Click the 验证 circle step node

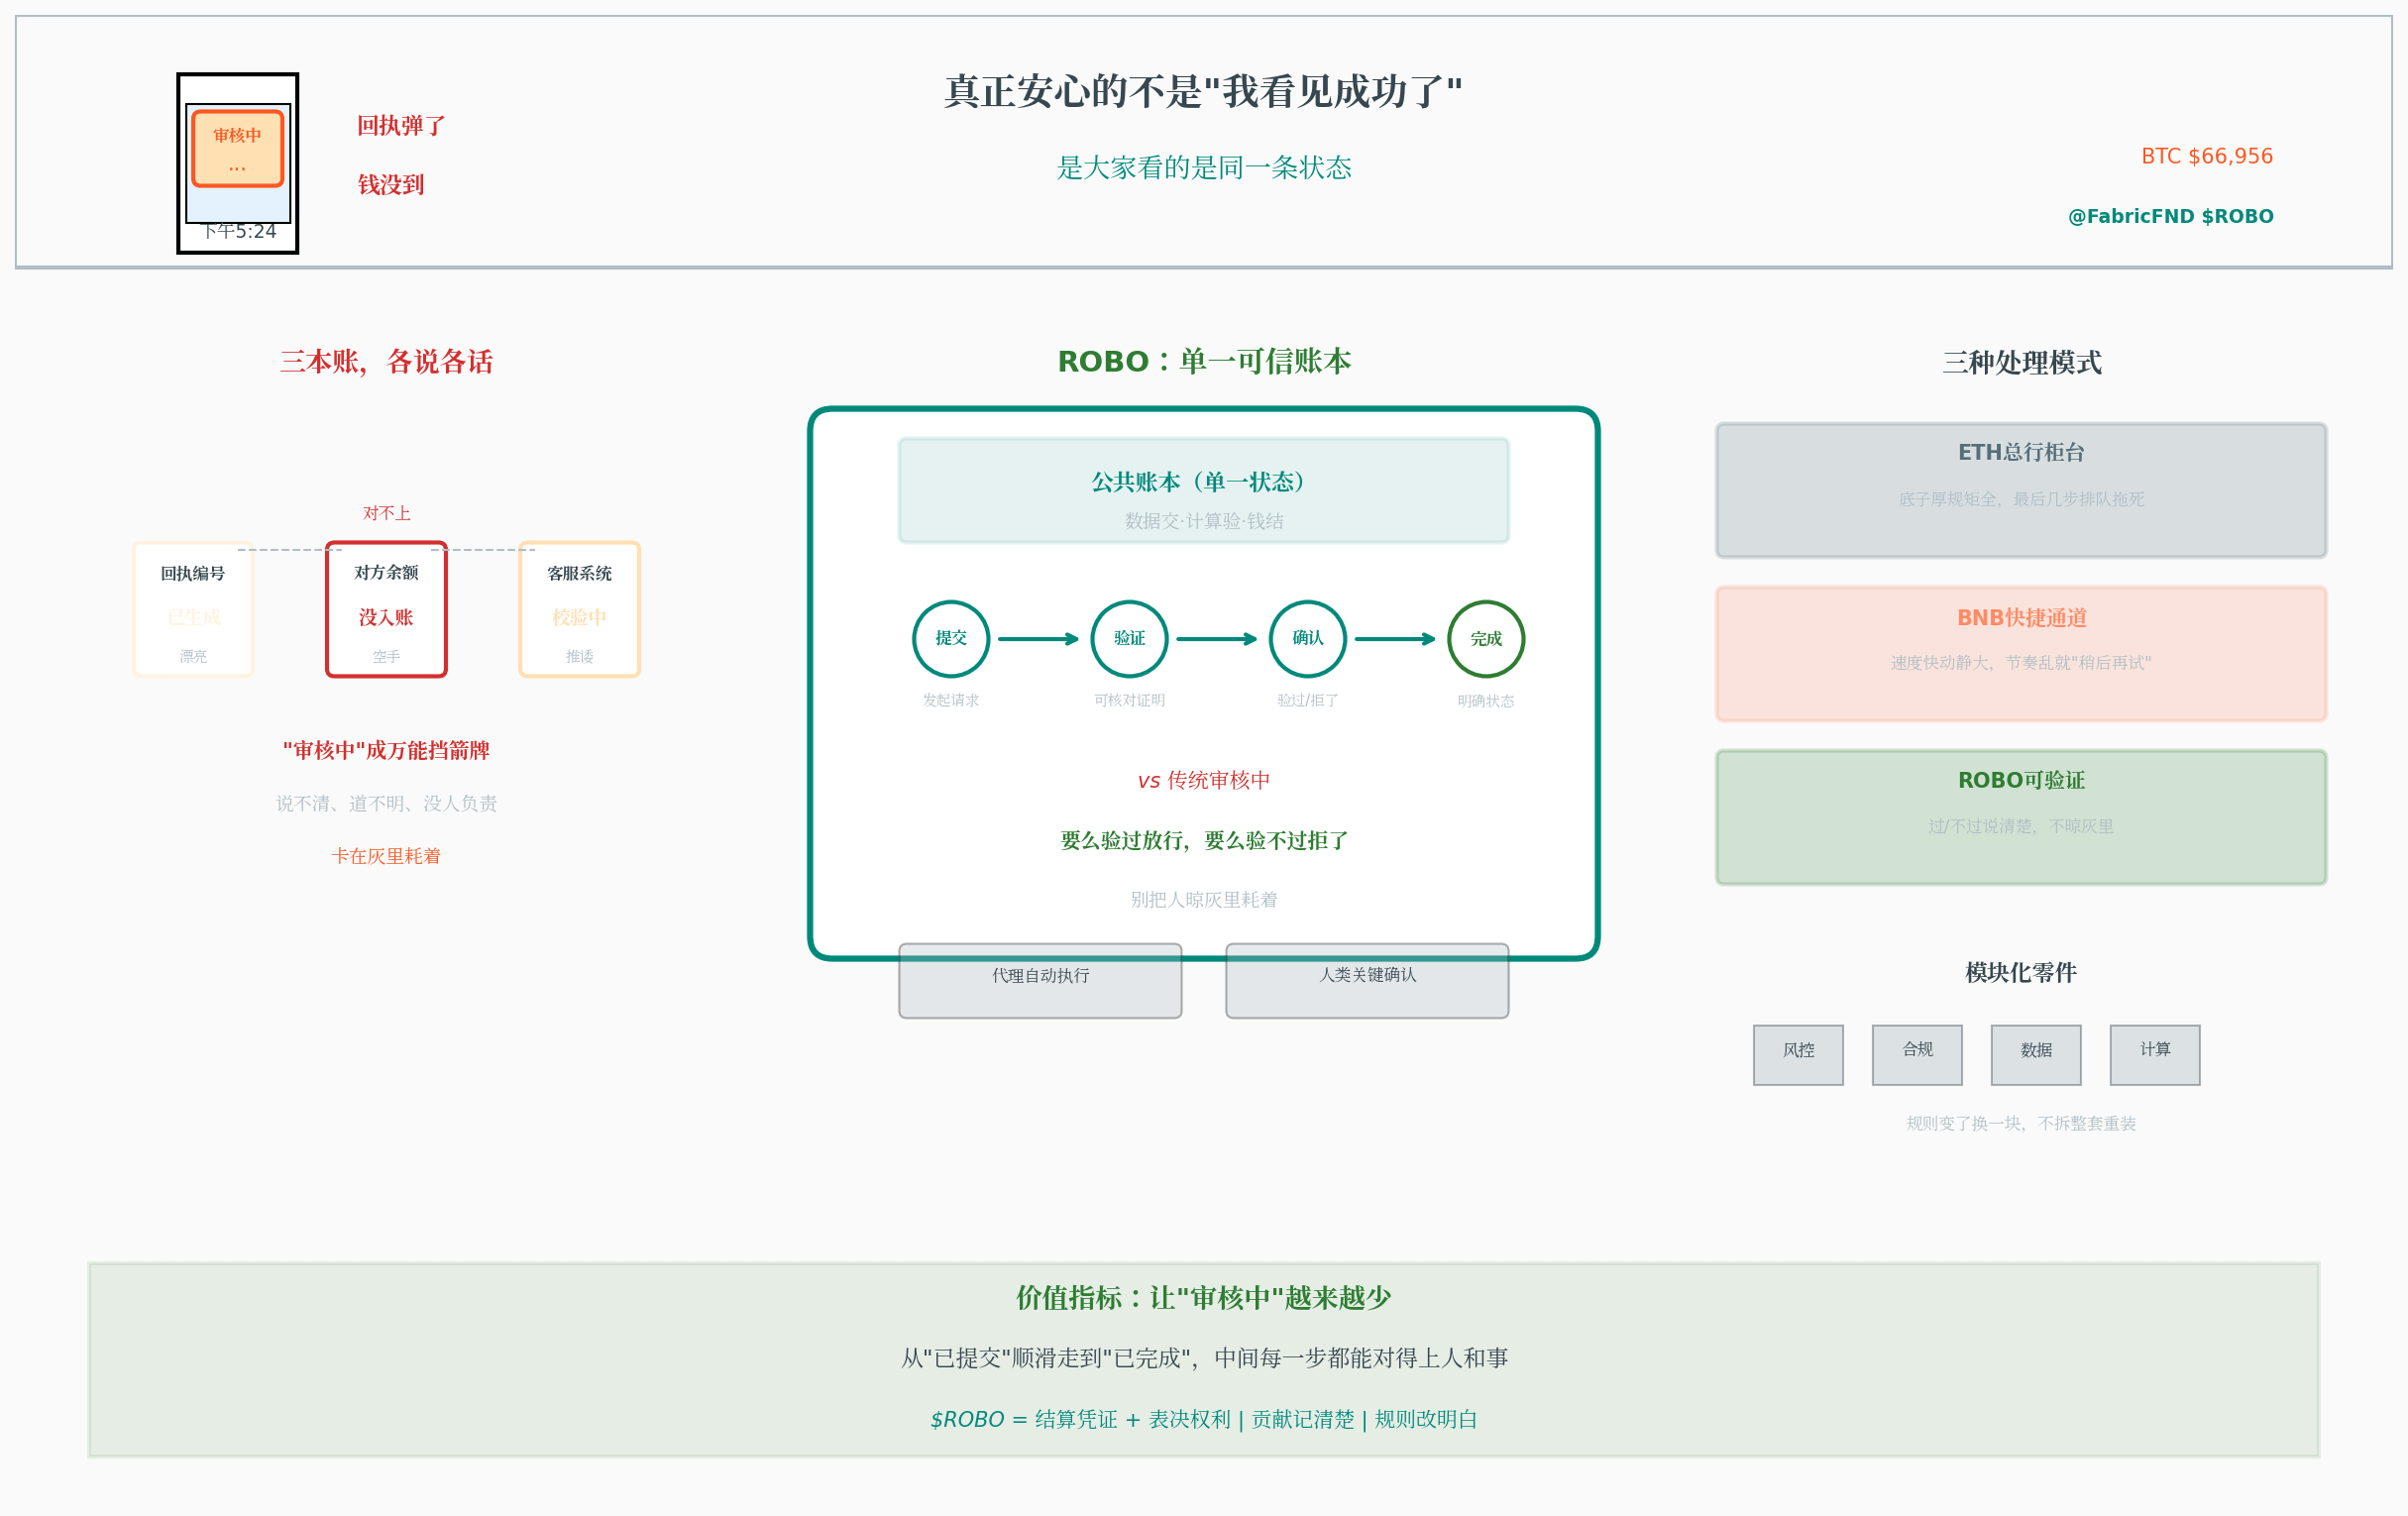1129,639
